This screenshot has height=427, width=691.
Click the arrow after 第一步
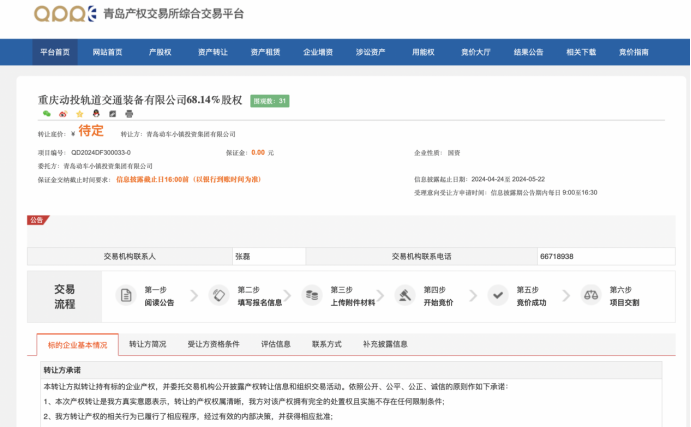click(194, 296)
